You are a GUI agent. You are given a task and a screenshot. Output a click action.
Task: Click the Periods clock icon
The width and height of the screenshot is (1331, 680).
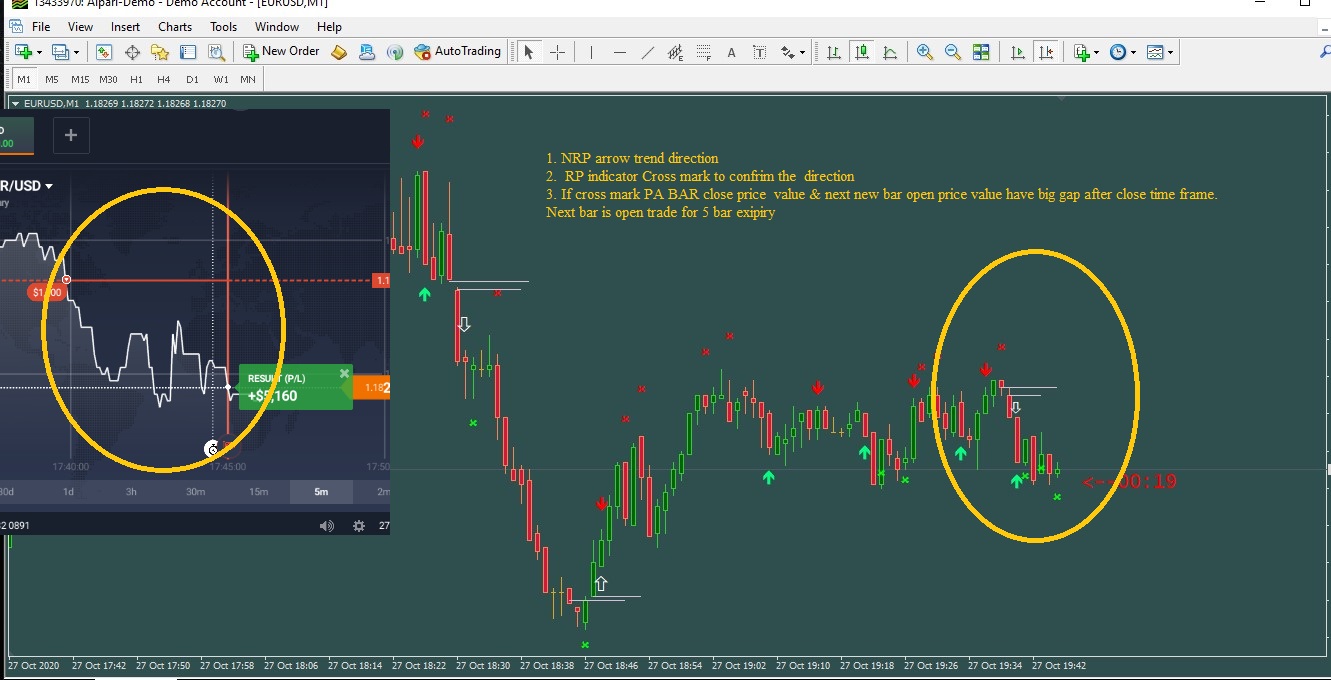pos(1118,52)
